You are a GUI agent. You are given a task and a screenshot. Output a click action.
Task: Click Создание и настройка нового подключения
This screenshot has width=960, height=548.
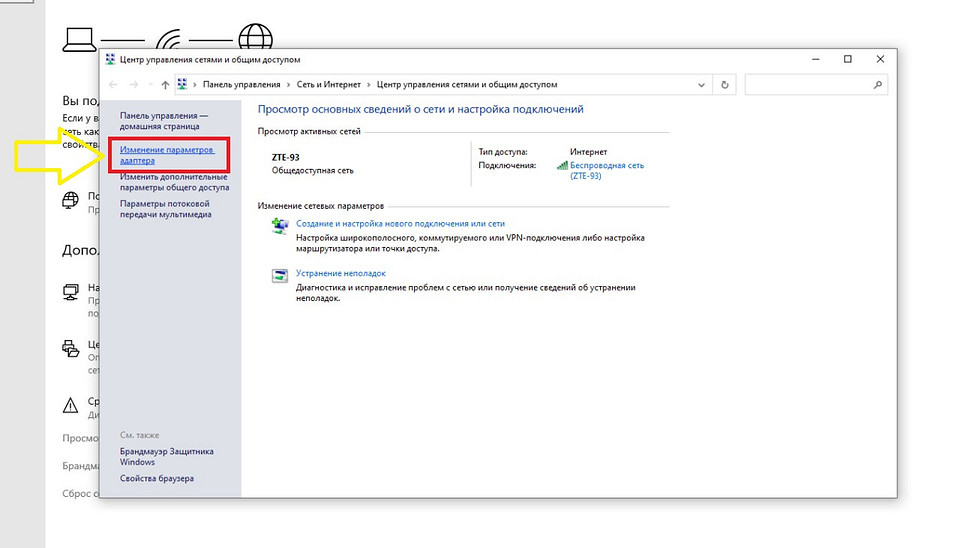point(400,224)
